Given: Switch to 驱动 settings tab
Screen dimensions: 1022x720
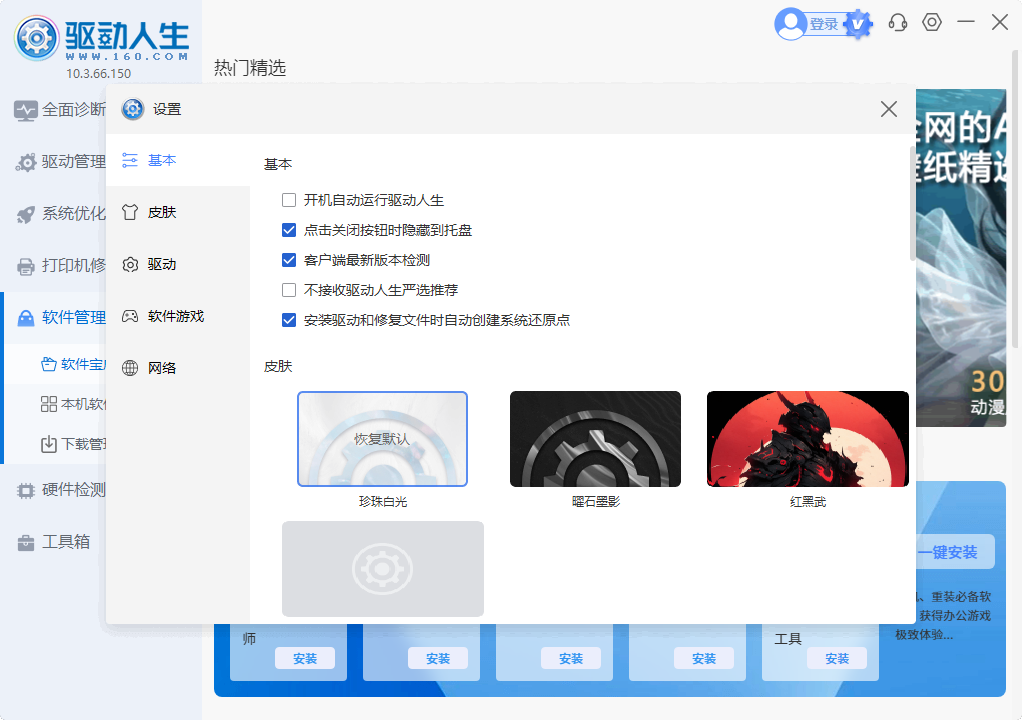Looking at the screenshot, I should tap(178, 265).
